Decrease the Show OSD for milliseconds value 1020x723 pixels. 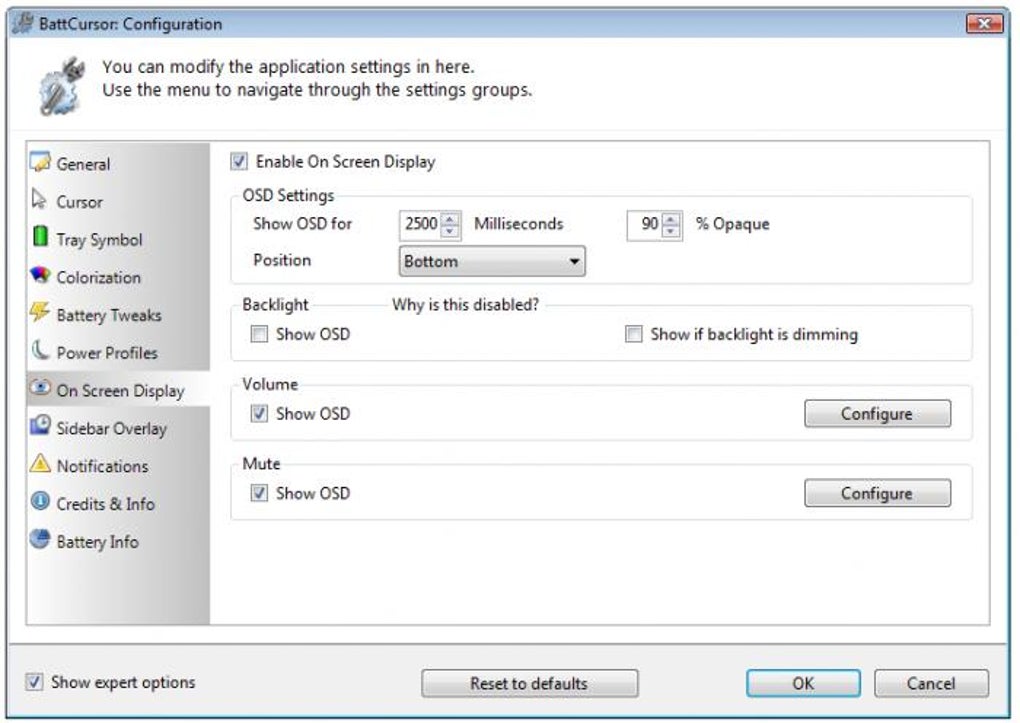click(x=450, y=231)
